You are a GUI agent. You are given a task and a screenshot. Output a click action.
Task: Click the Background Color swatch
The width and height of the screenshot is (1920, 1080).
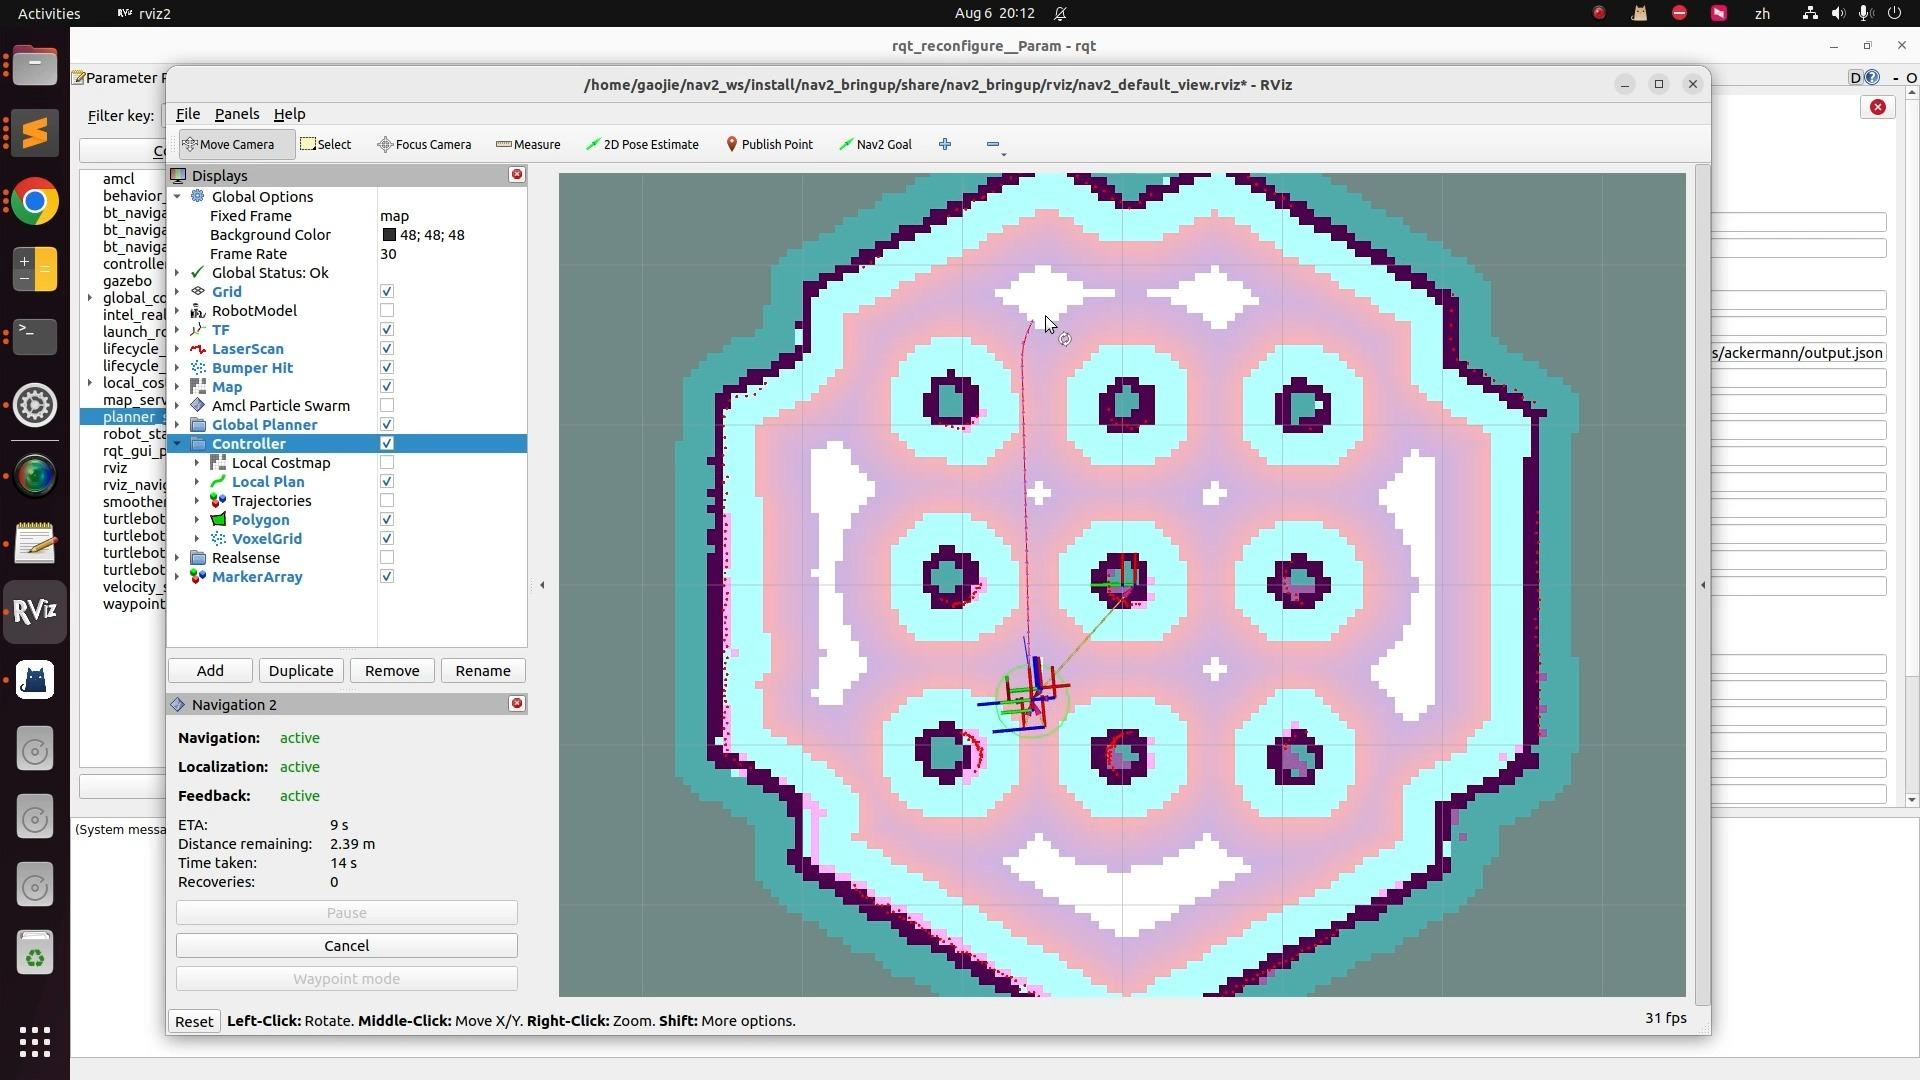[389, 235]
